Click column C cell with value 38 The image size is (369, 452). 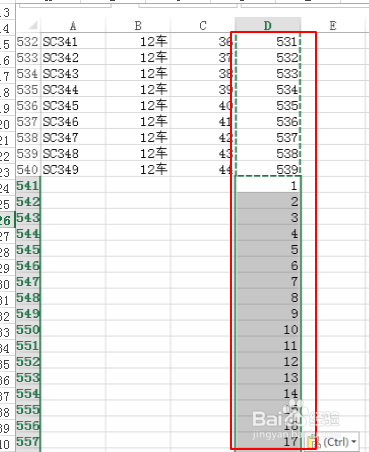coord(203,73)
